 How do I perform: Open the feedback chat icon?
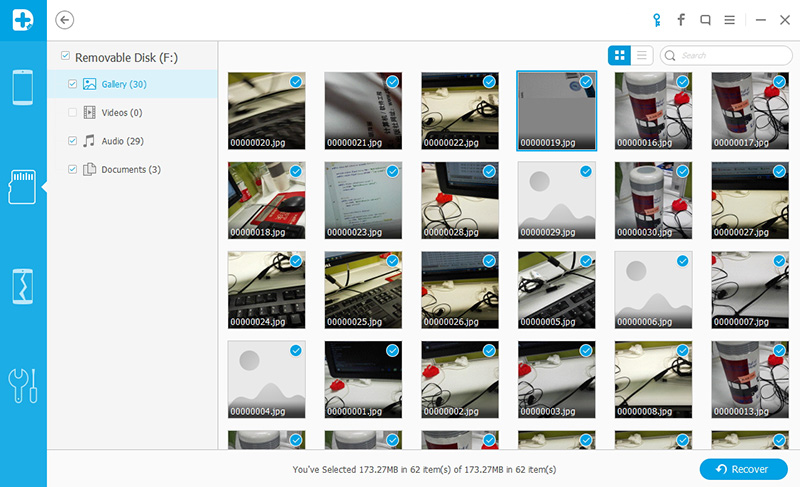click(706, 20)
